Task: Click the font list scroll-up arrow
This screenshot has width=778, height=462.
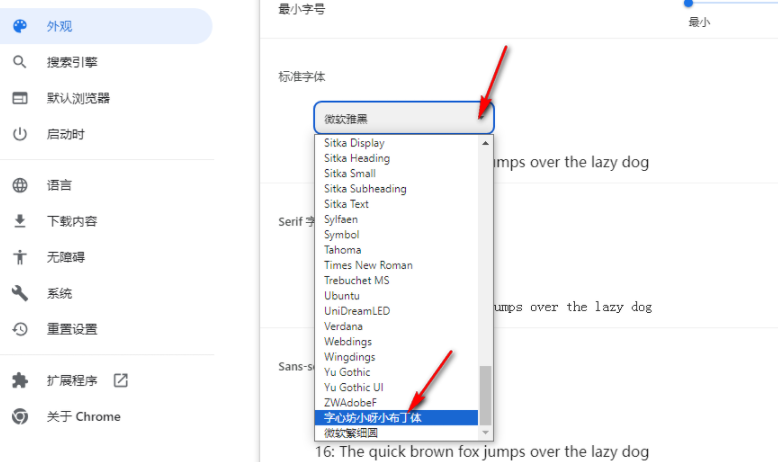Action: click(x=485, y=143)
